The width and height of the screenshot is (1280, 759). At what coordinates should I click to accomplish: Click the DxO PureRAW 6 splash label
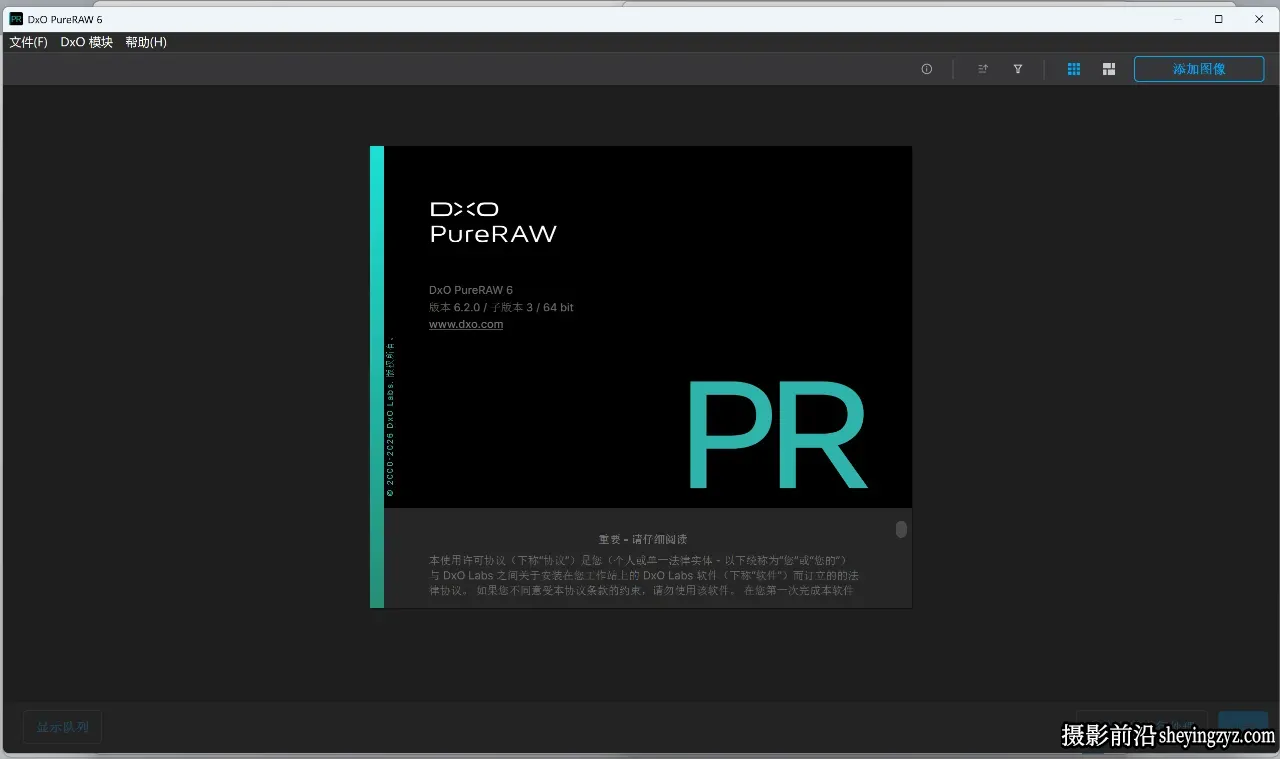point(471,290)
